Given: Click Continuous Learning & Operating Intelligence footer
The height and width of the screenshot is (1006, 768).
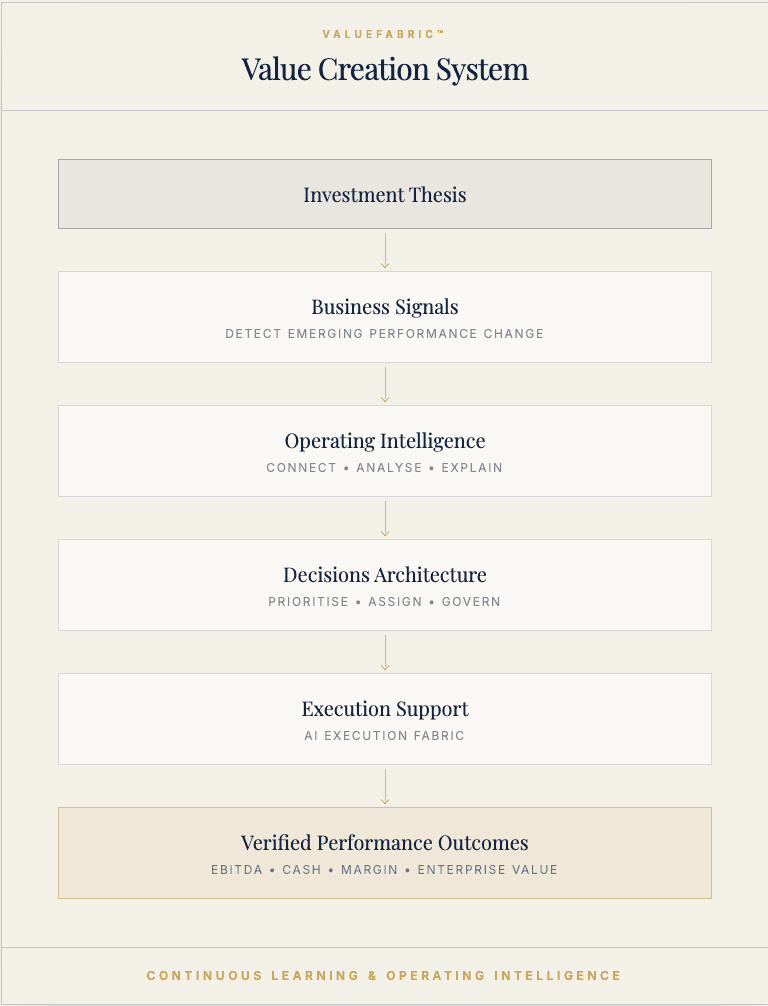Looking at the screenshot, I should 384,976.
